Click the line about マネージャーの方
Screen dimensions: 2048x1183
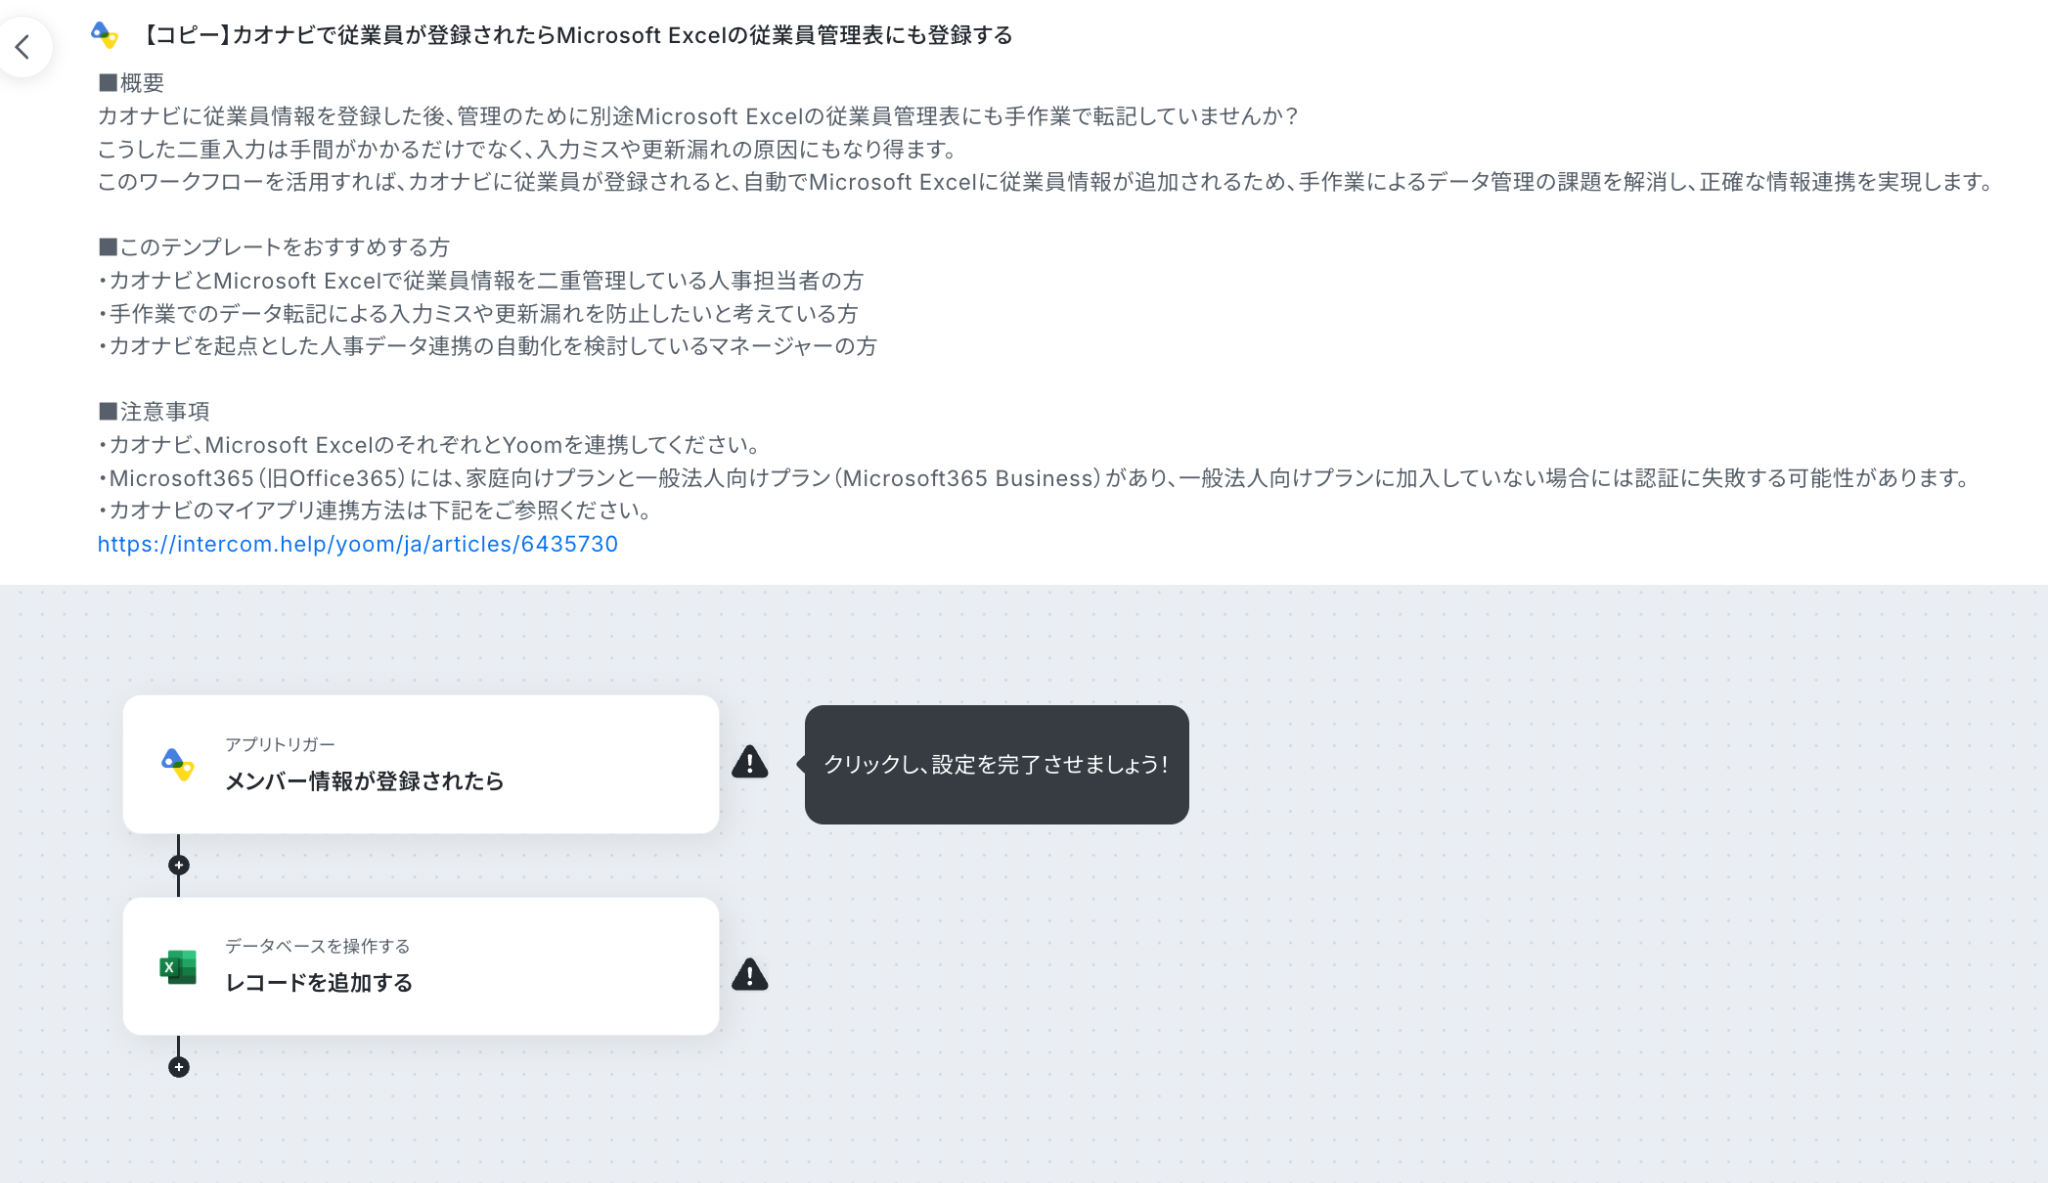tap(487, 346)
